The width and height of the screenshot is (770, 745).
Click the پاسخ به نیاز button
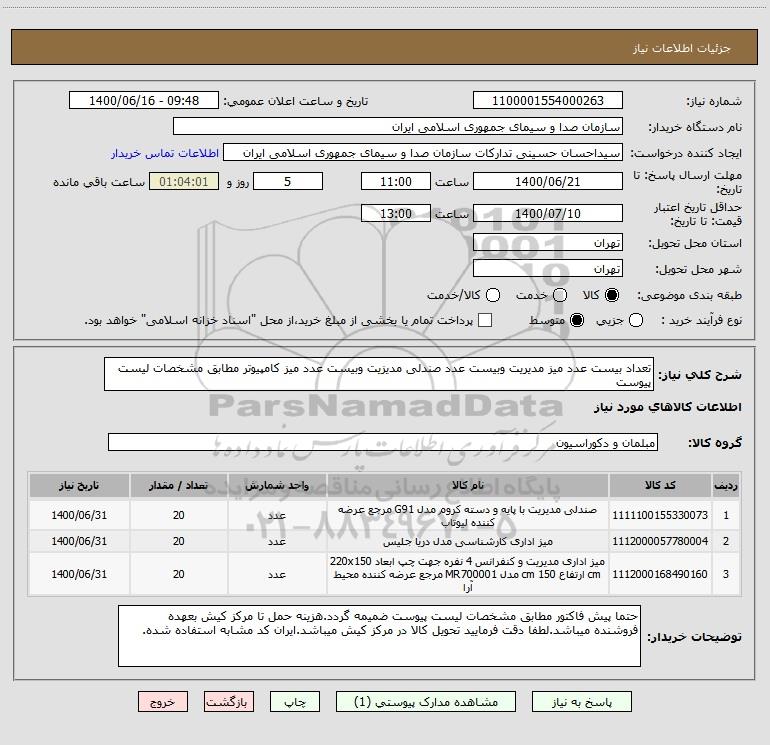coord(581,702)
